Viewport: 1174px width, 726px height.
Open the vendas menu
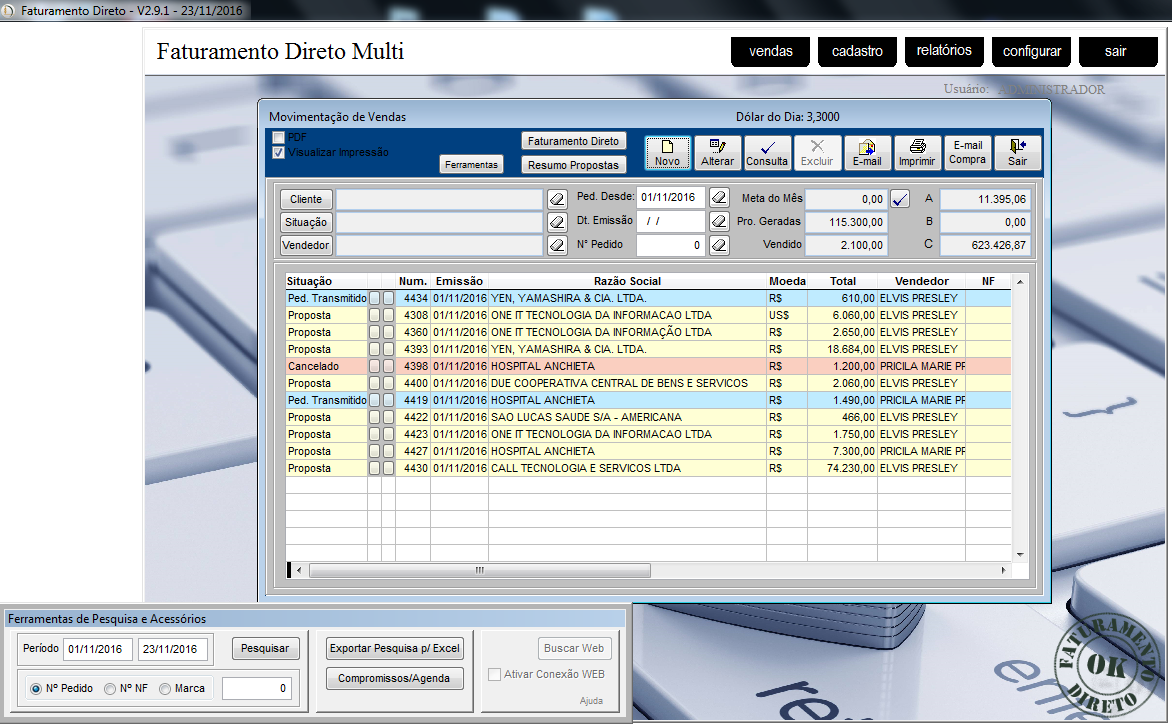click(x=770, y=52)
